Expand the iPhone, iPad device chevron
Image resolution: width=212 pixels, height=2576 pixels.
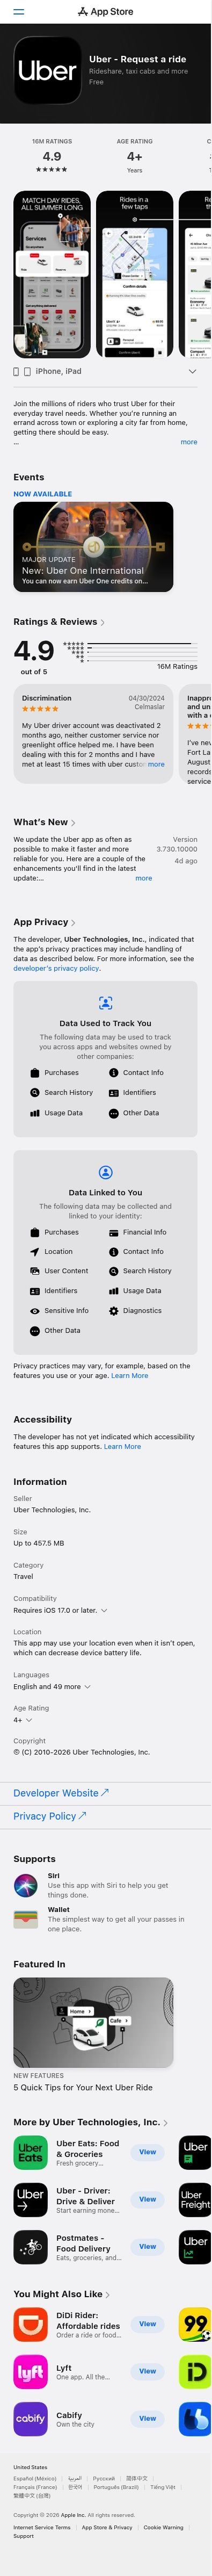click(192, 371)
